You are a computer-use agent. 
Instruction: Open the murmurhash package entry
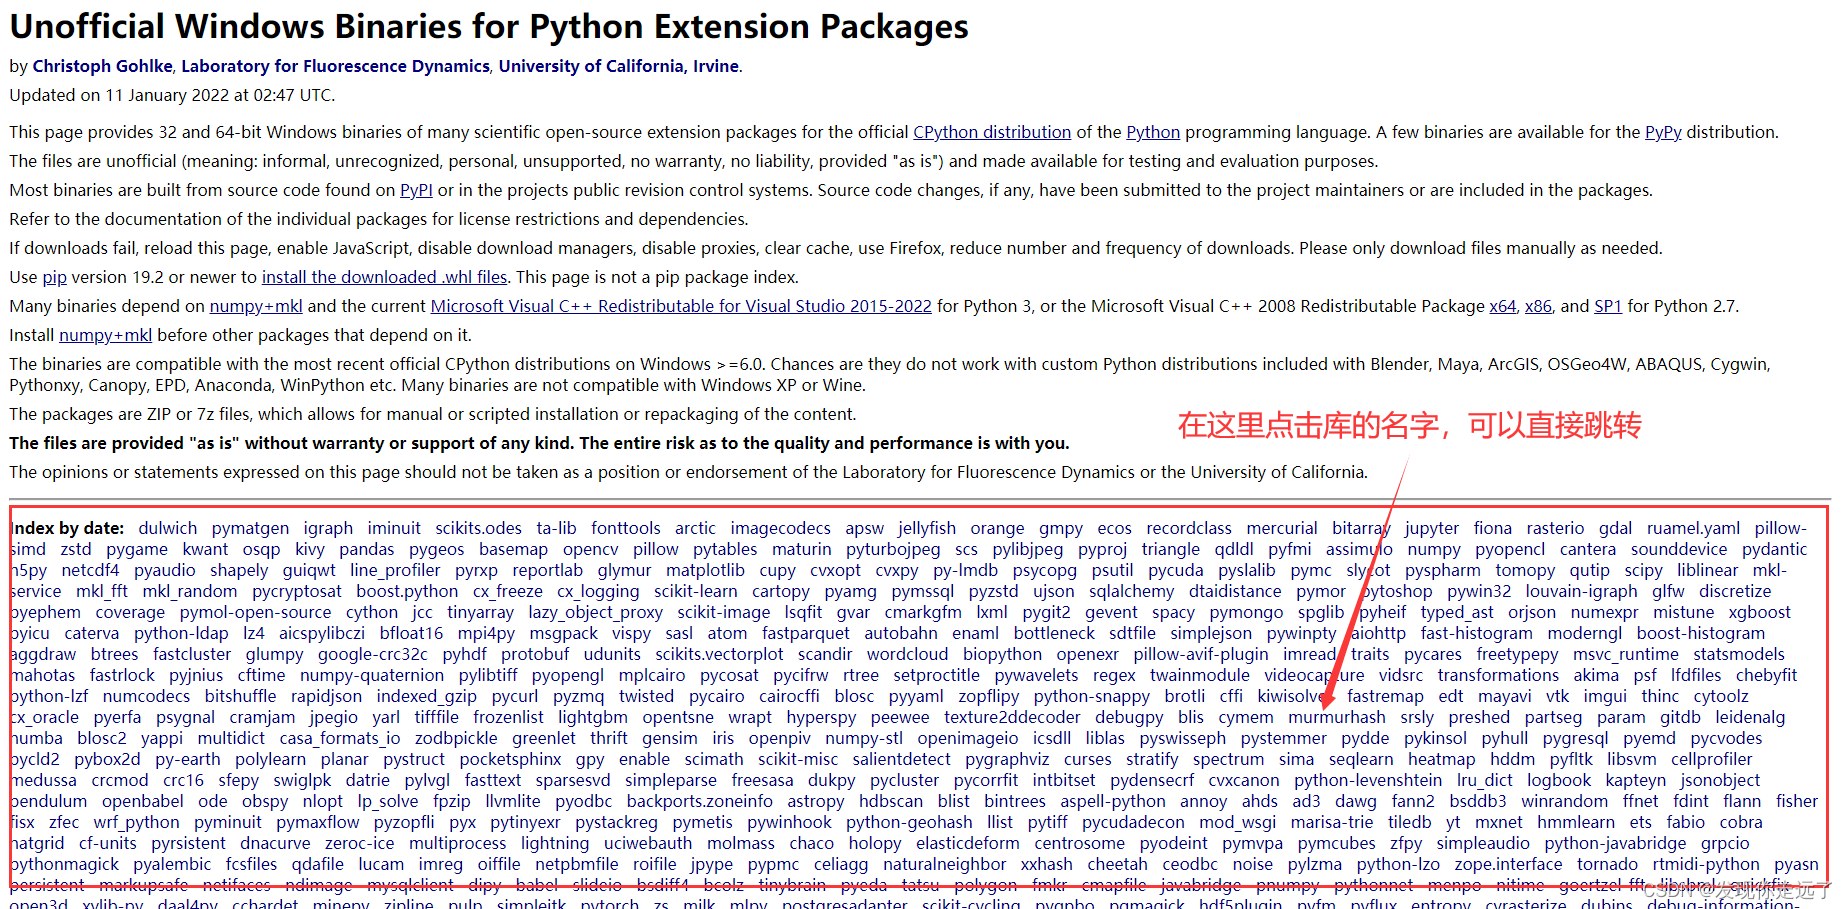click(1336, 717)
